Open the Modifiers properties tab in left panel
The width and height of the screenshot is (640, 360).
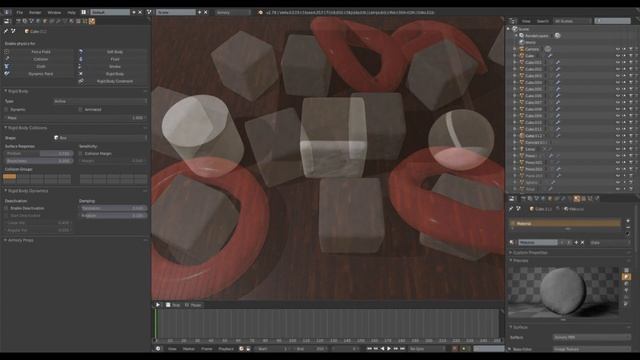click(x=58, y=21)
